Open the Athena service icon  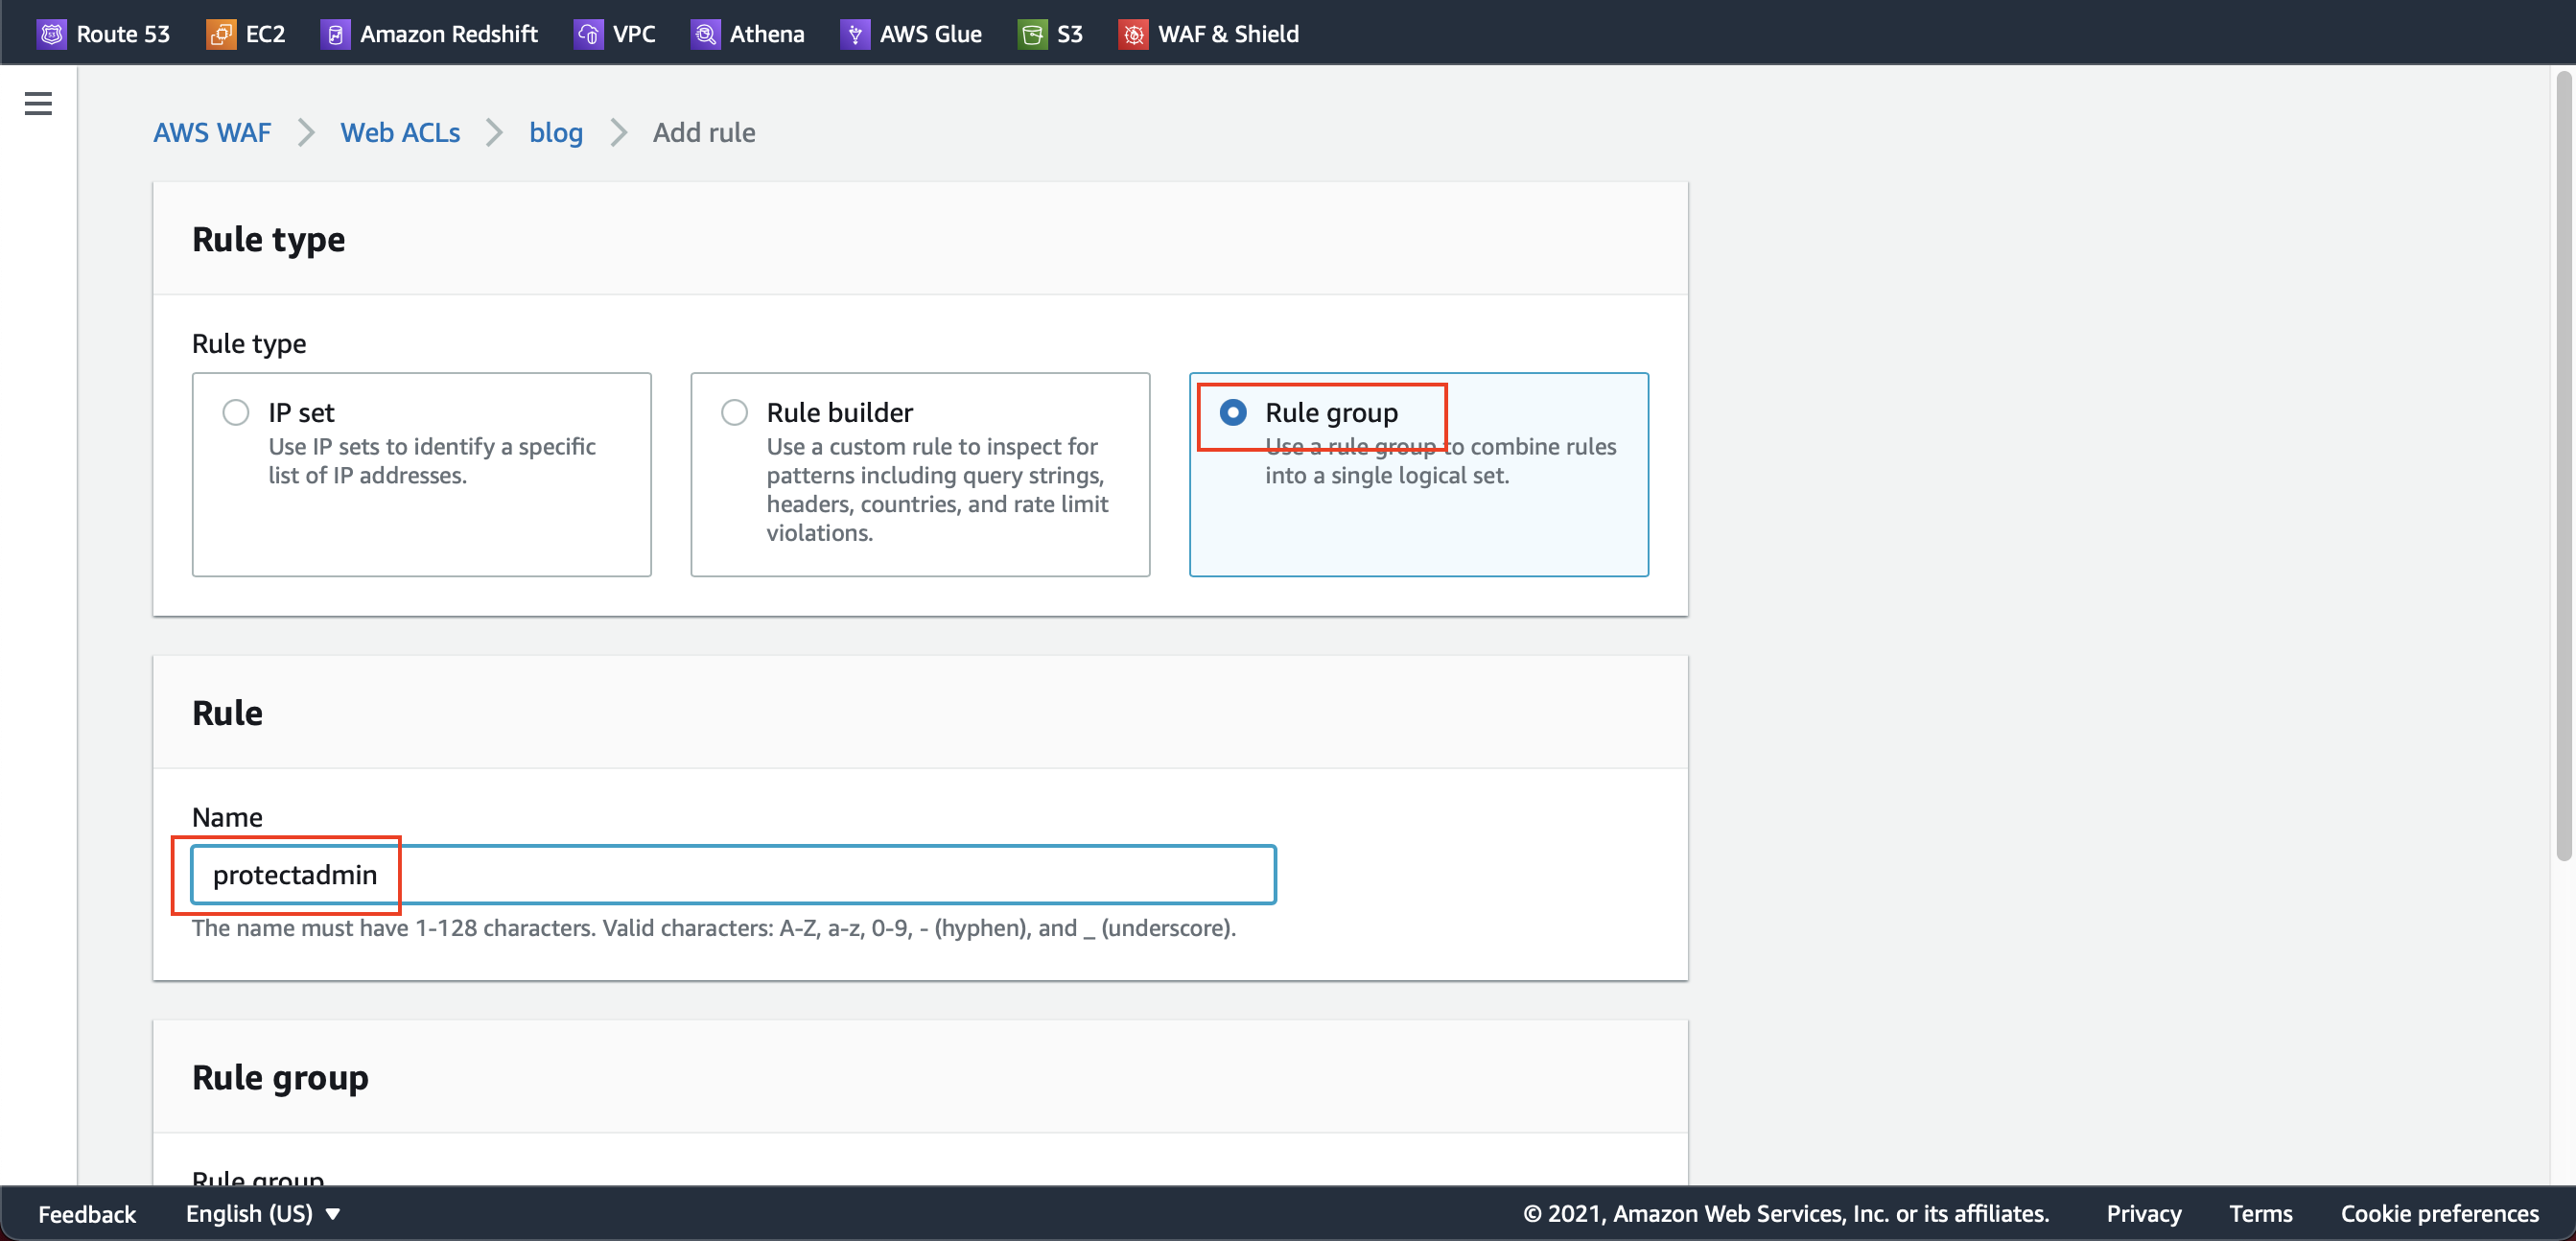[705, 34]
